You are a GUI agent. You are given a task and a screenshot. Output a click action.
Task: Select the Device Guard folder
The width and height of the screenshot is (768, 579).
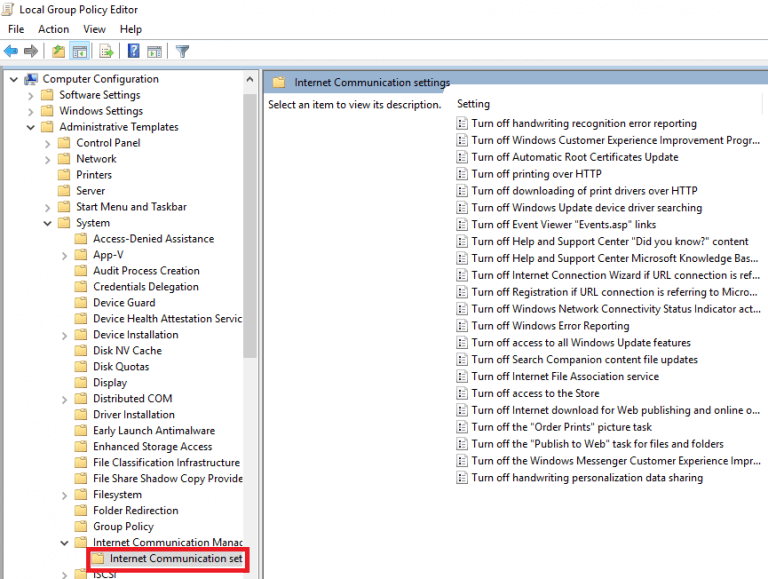(124, 303)
